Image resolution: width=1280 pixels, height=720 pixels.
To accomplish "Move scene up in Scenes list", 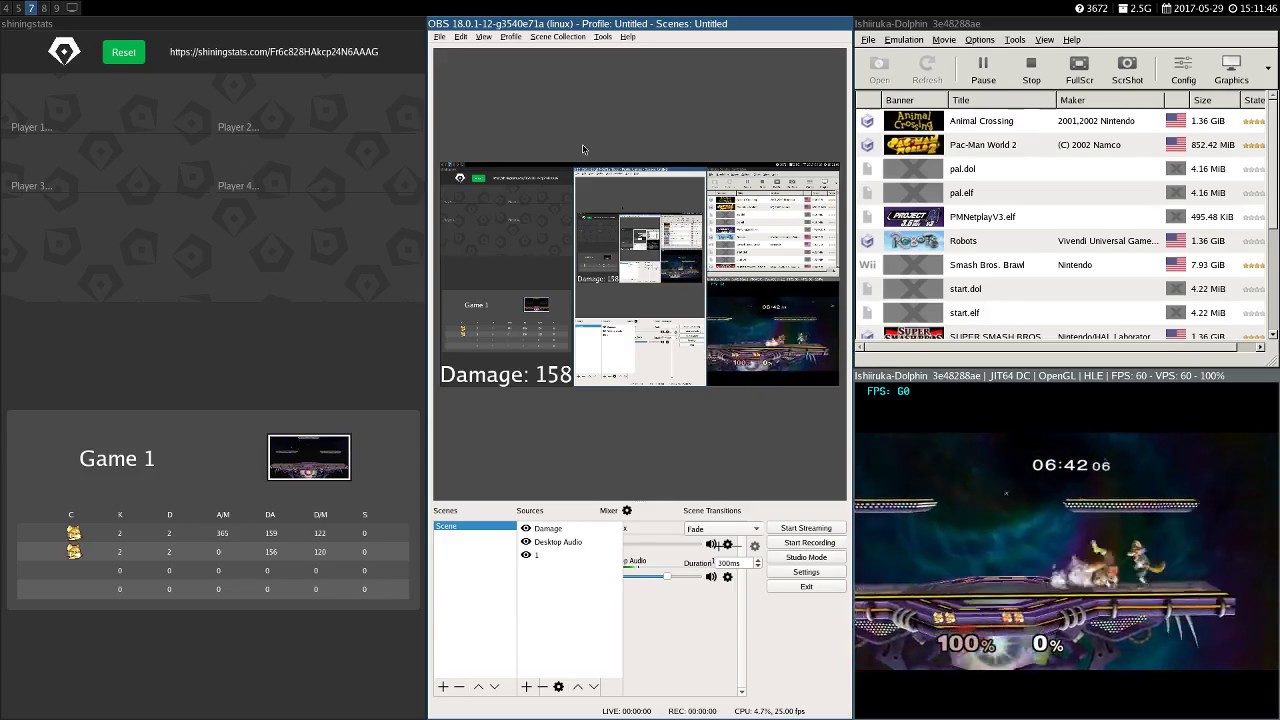I will point(478,687).
